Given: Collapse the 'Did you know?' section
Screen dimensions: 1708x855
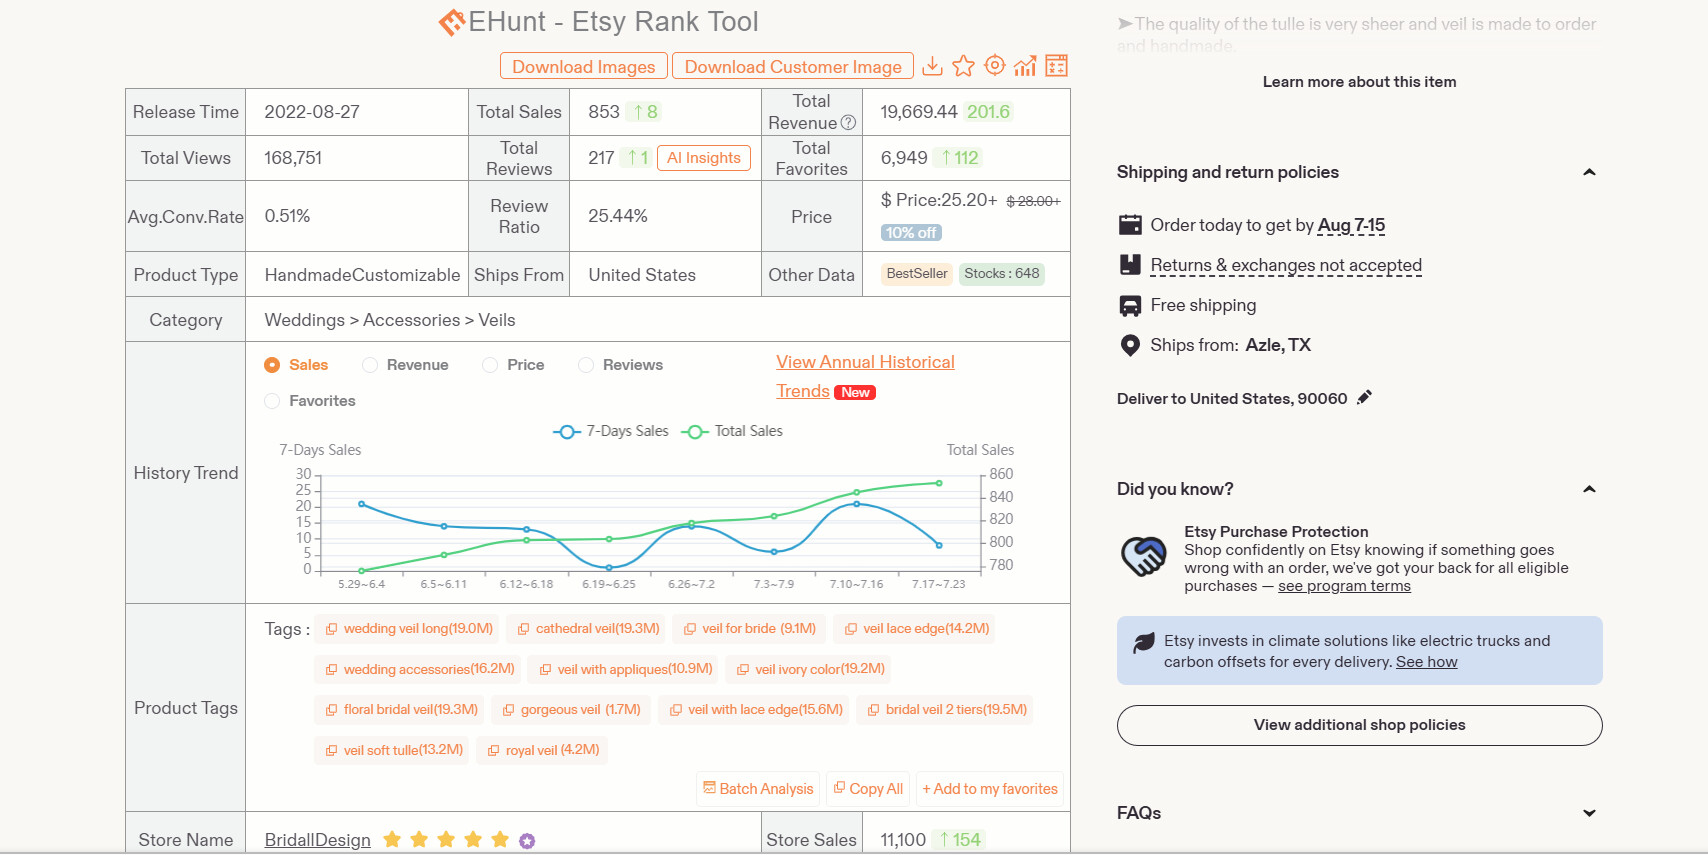Looking at the screenshot, I should pos(1589,489).
